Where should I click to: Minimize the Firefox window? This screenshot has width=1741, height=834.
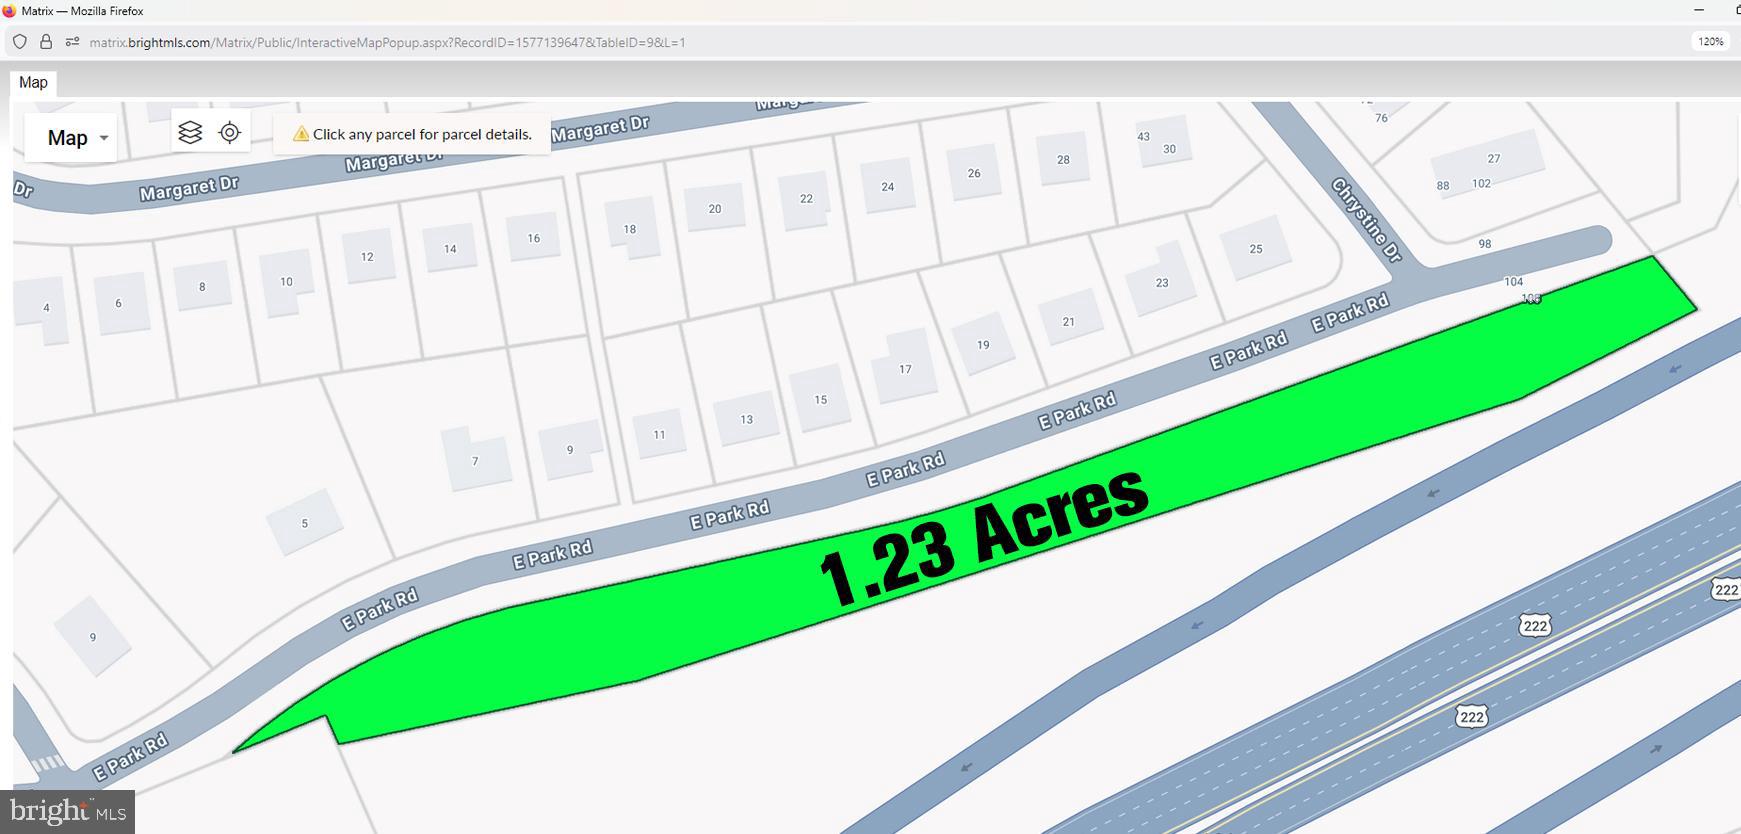coord(1698,11)
